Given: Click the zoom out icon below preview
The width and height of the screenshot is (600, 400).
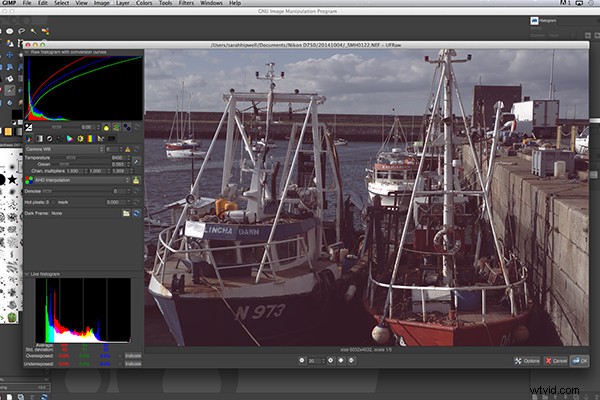Looking at the screenshot, I should coord(302,361).
